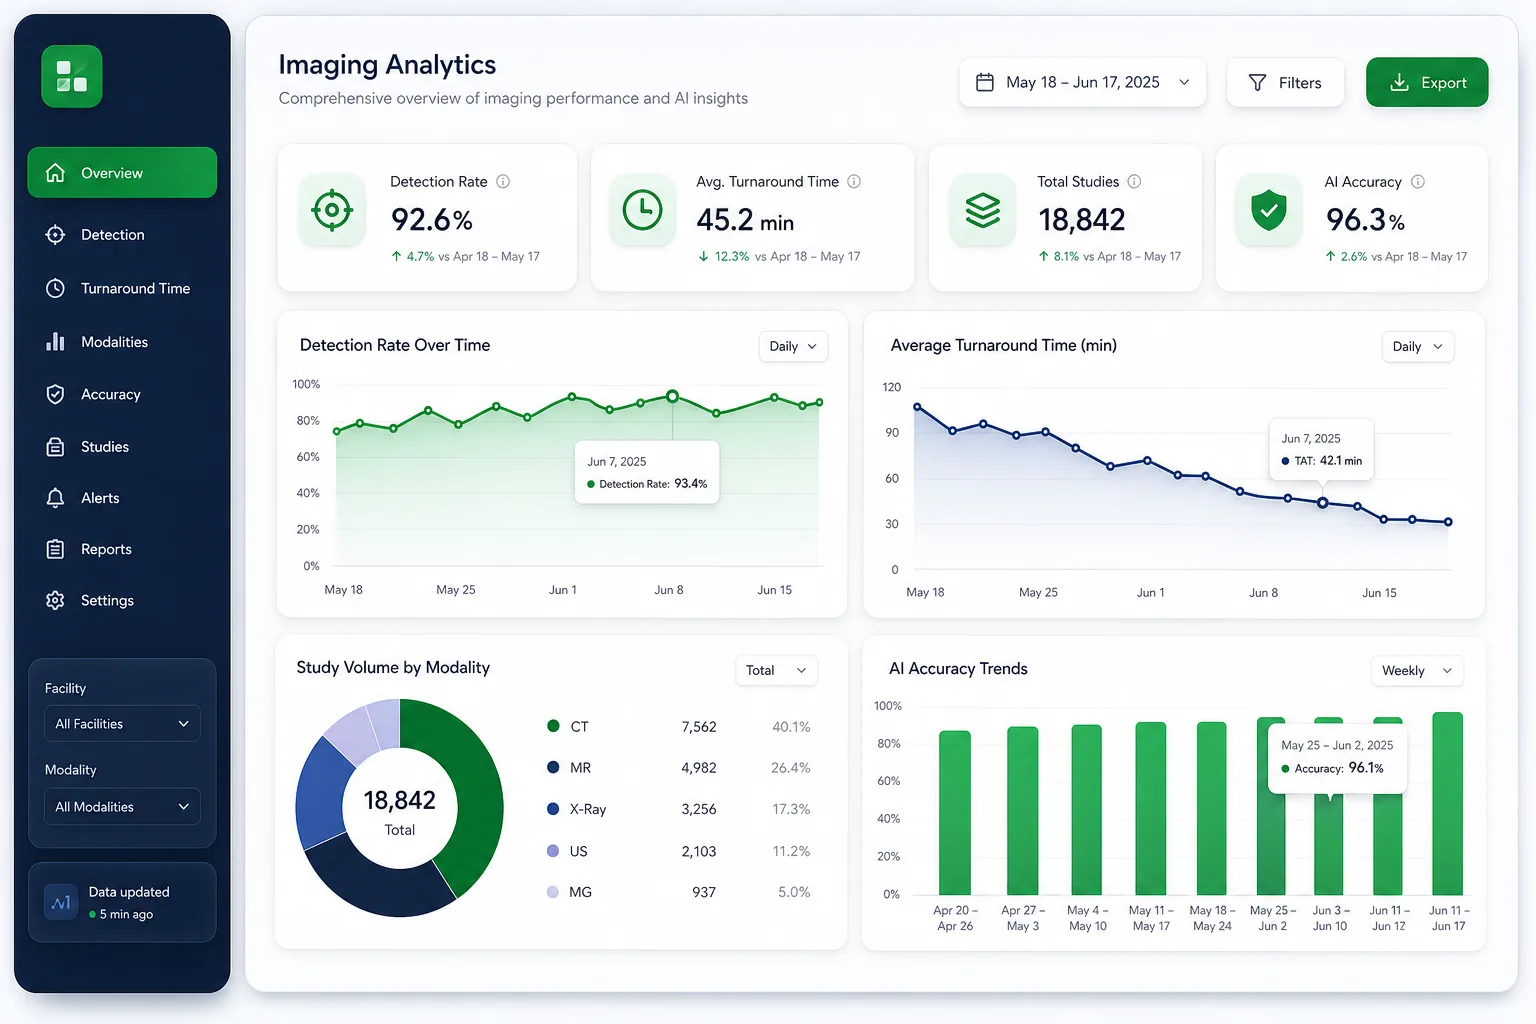Click the X-Ray color dot in legend
Viewport: 1536px width, 1024px height.
point(553,809)
